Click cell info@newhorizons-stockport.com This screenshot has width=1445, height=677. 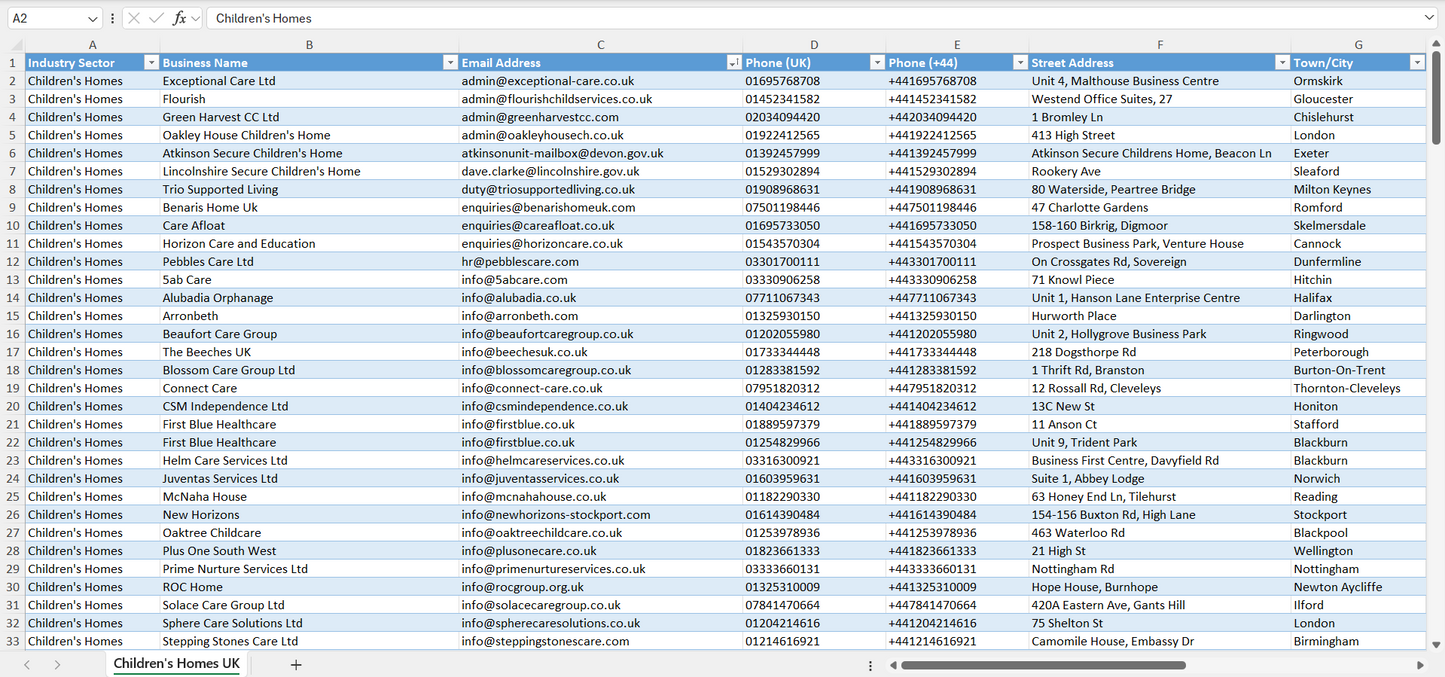[x=600, y=514]
